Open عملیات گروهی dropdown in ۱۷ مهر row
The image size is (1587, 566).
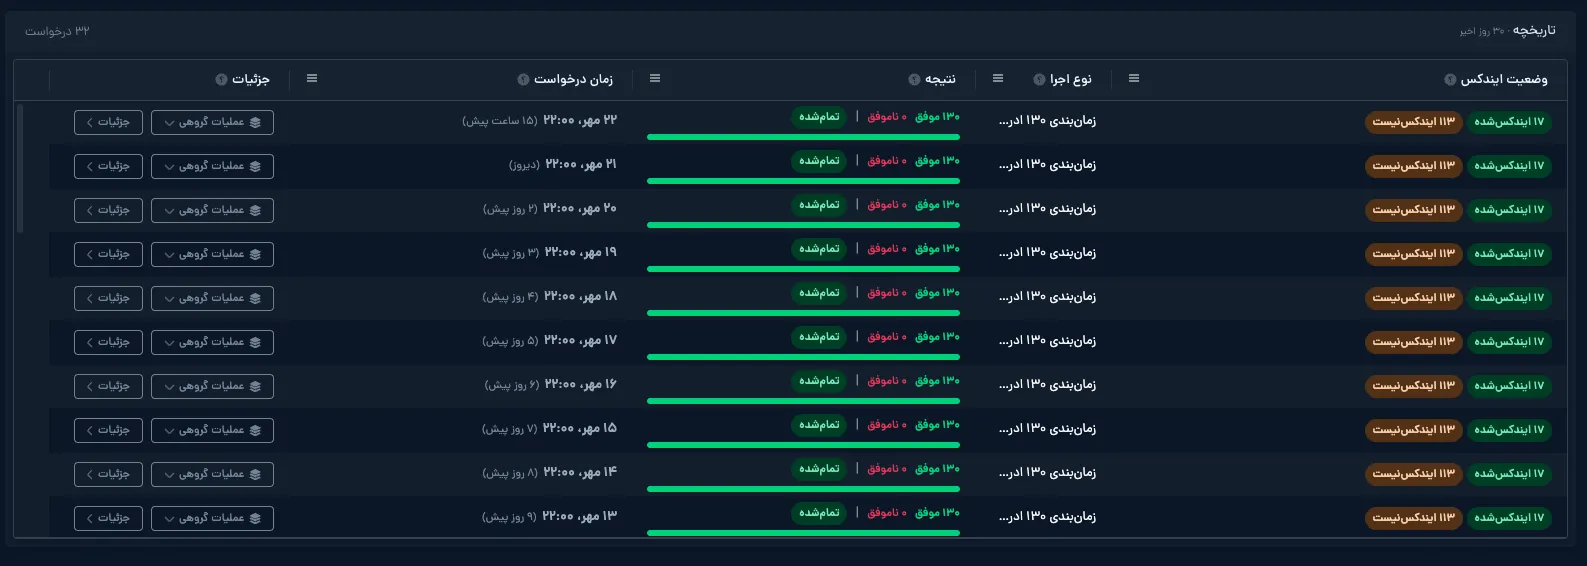[x=212, y=342]
